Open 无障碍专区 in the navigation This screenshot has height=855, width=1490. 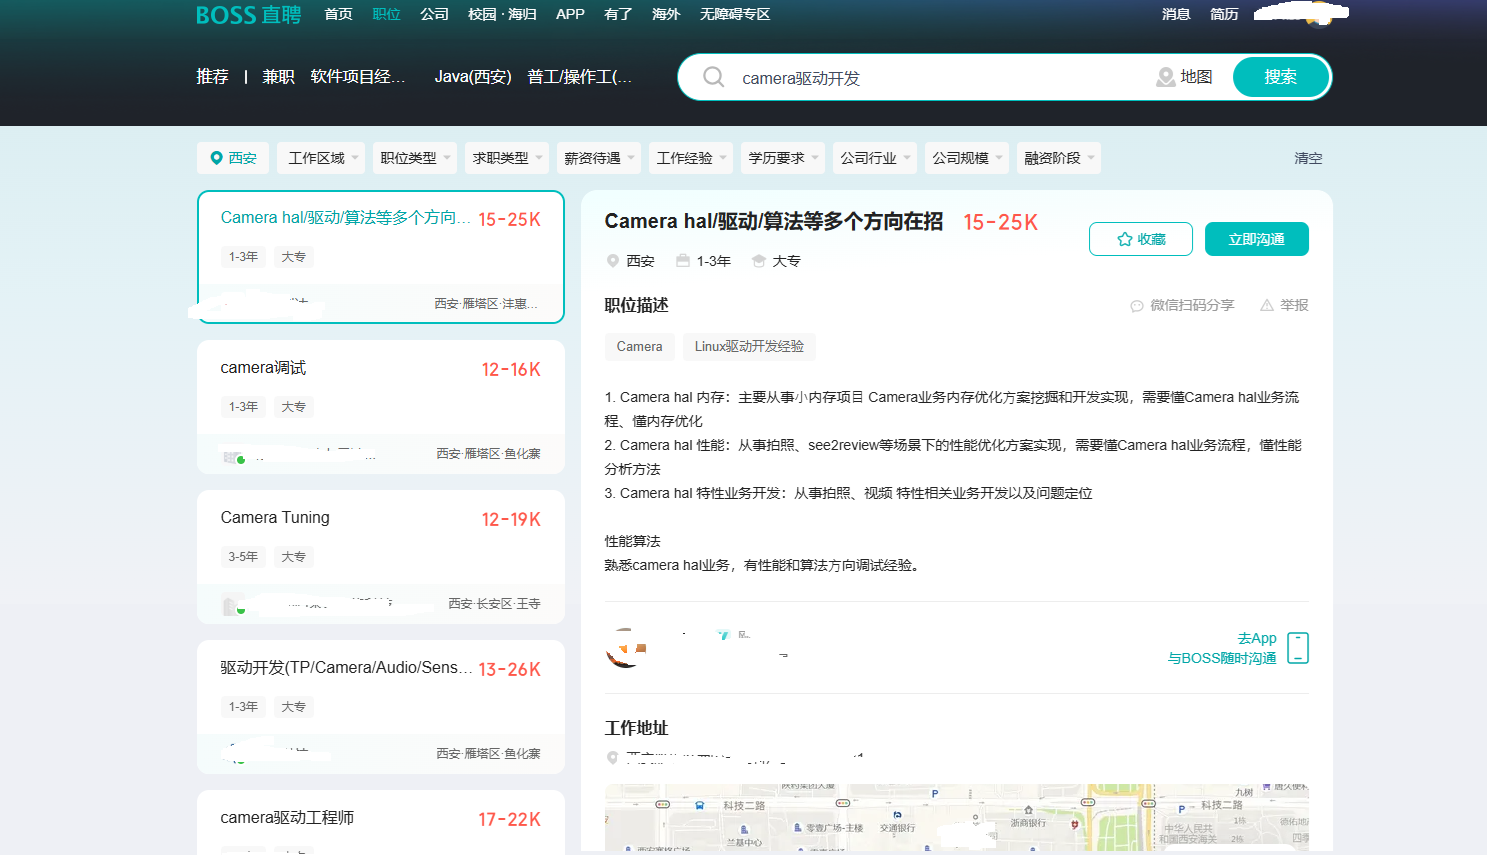coord(735,14)
